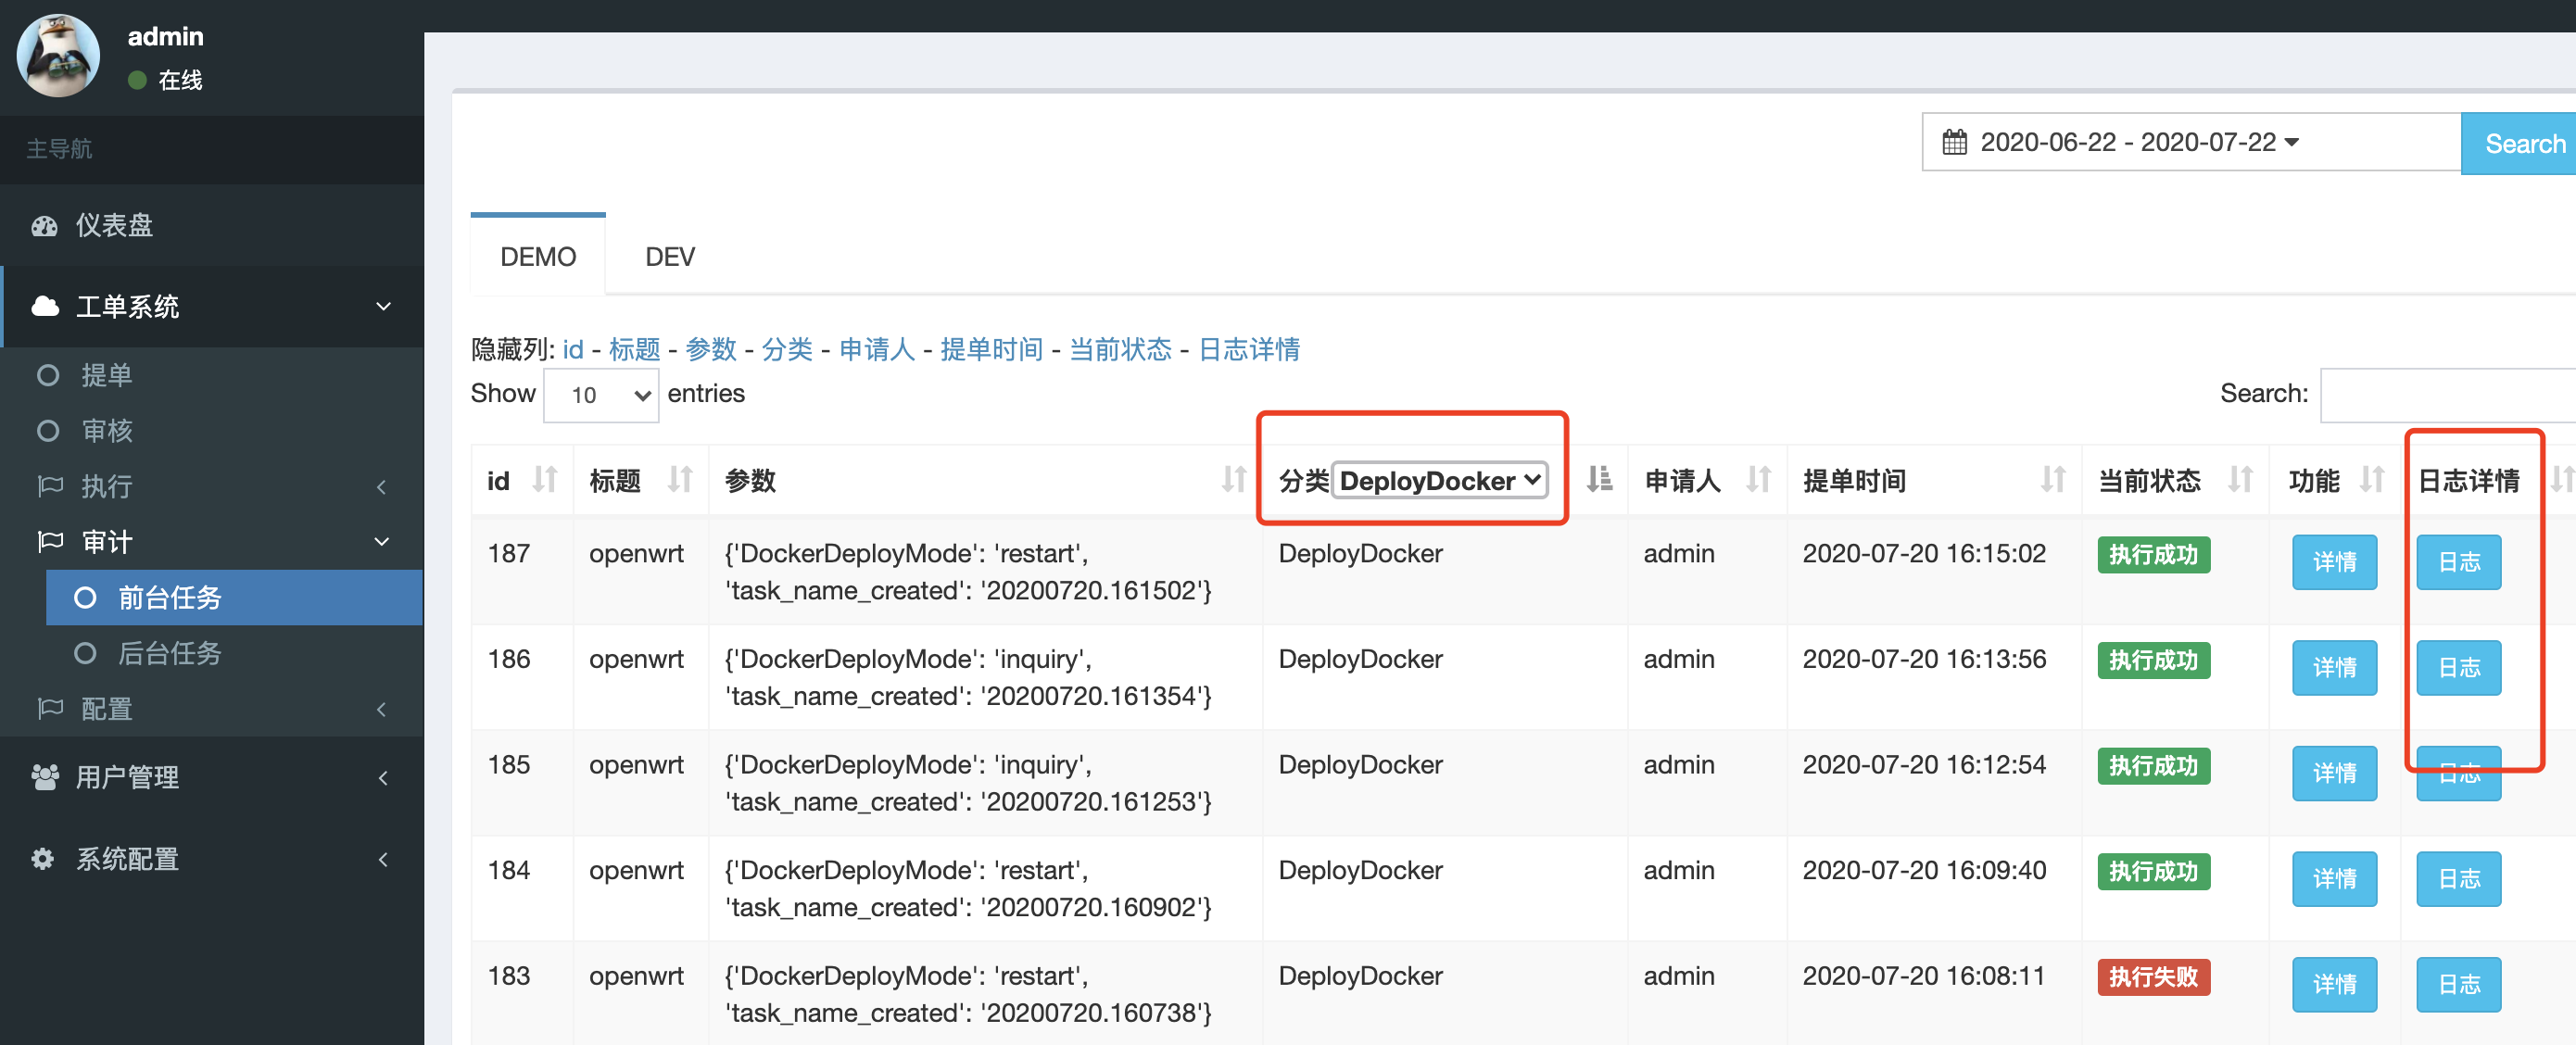Open 日志 for task 186
The image size is (2576, 1045).
2459,668
